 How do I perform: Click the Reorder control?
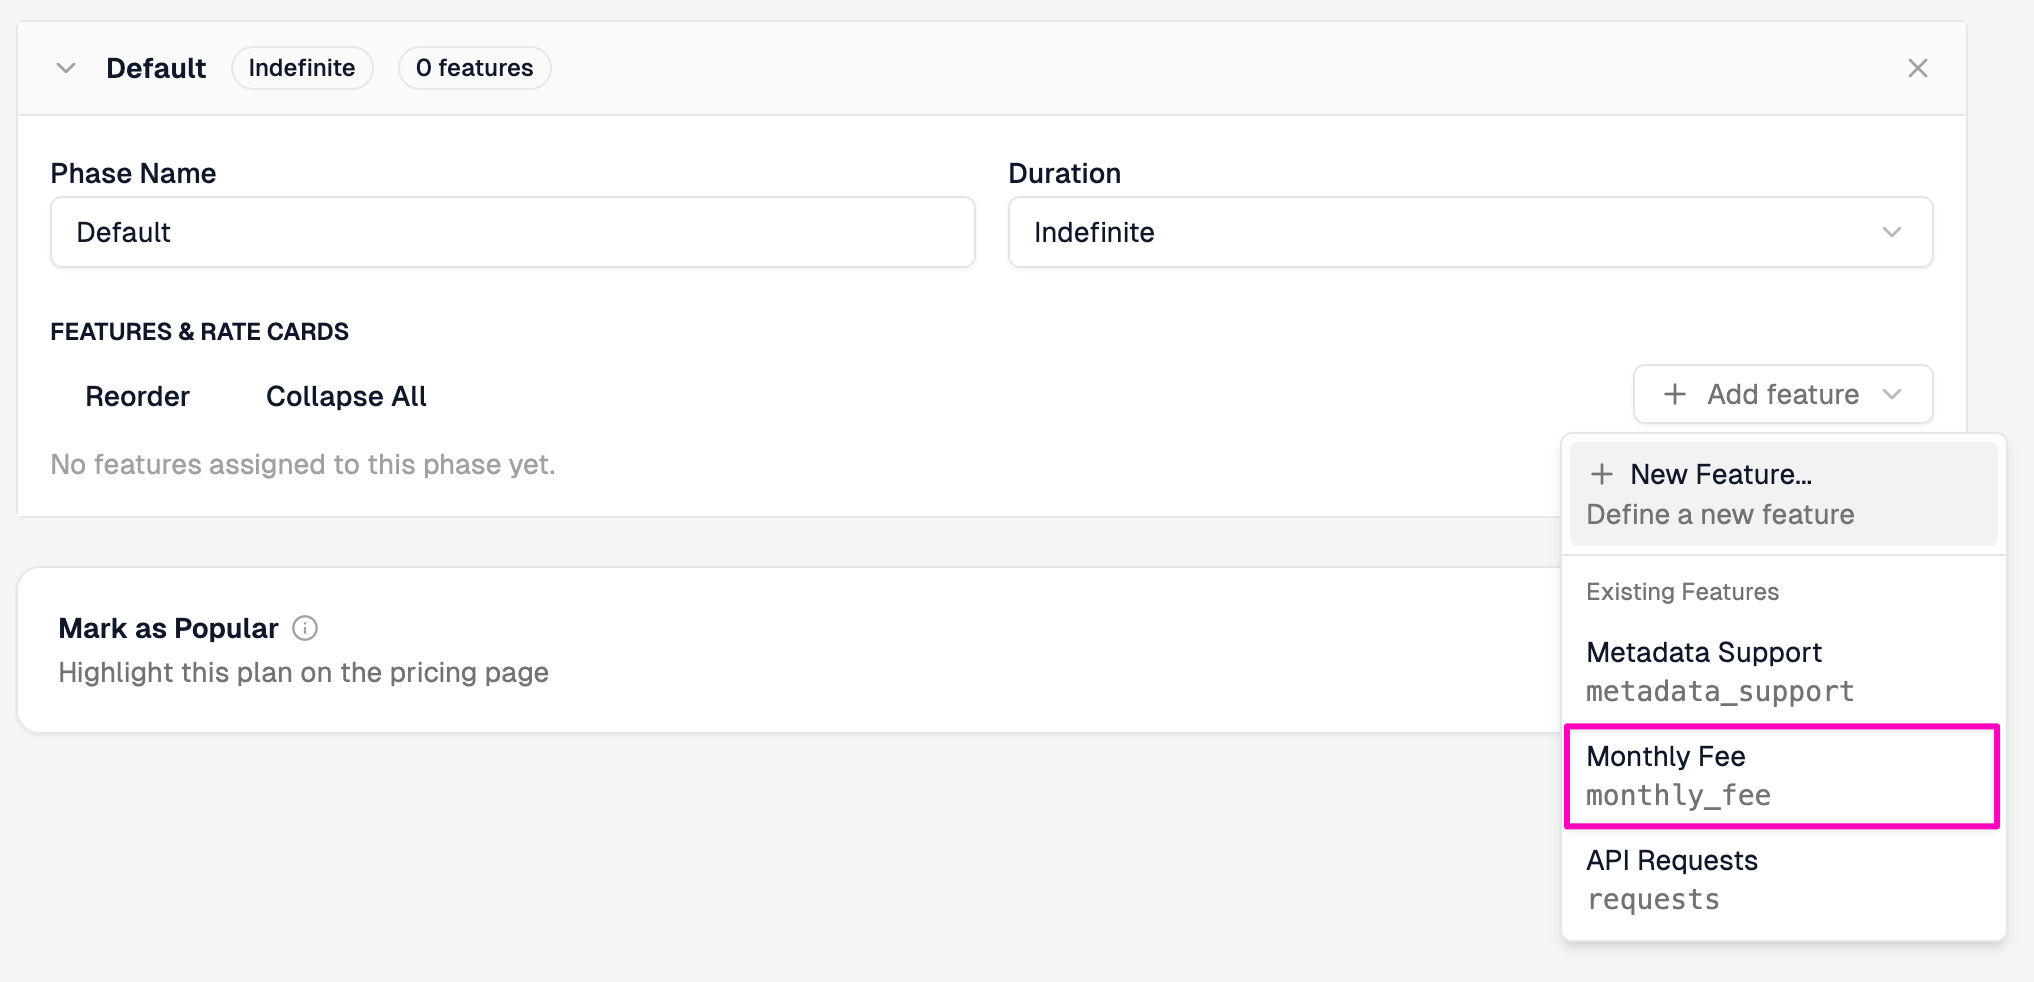(137, 396)
